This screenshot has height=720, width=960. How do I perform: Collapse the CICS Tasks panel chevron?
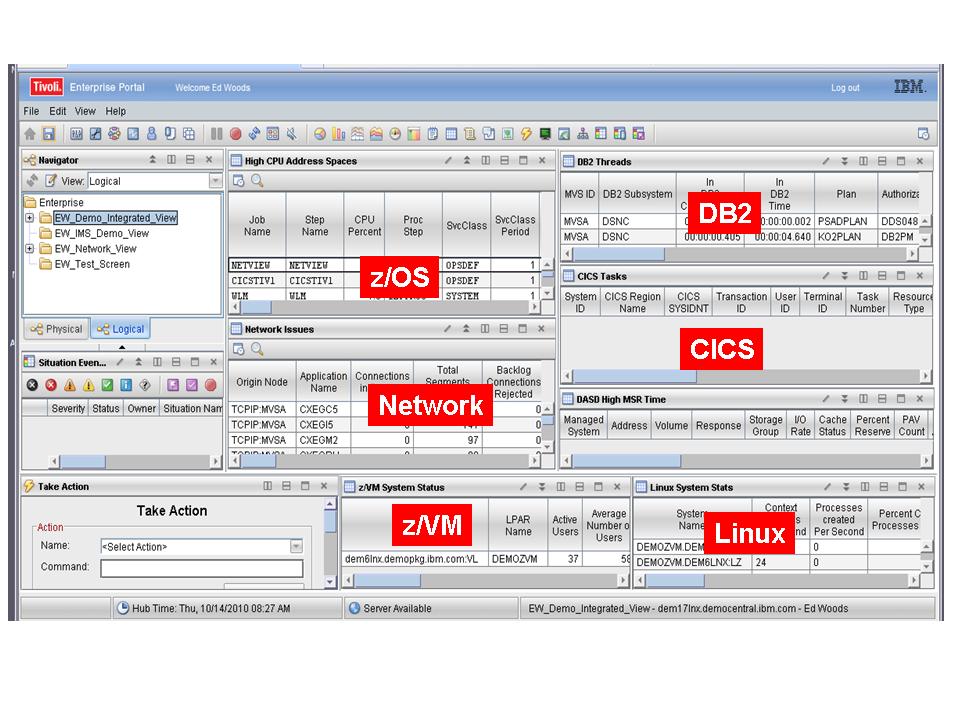pos(844,276)
